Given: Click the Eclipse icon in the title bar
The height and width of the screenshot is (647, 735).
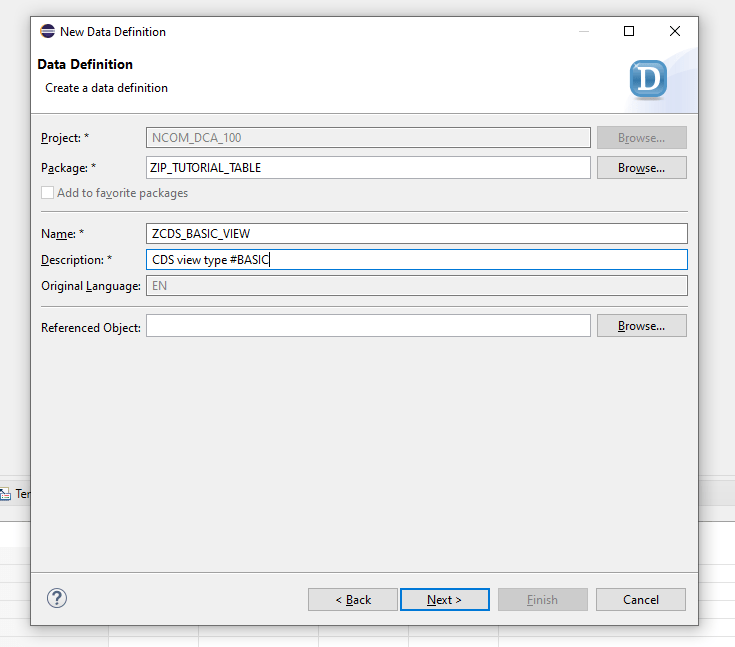Looking at the screenshot, I should [x=47, y=31].
